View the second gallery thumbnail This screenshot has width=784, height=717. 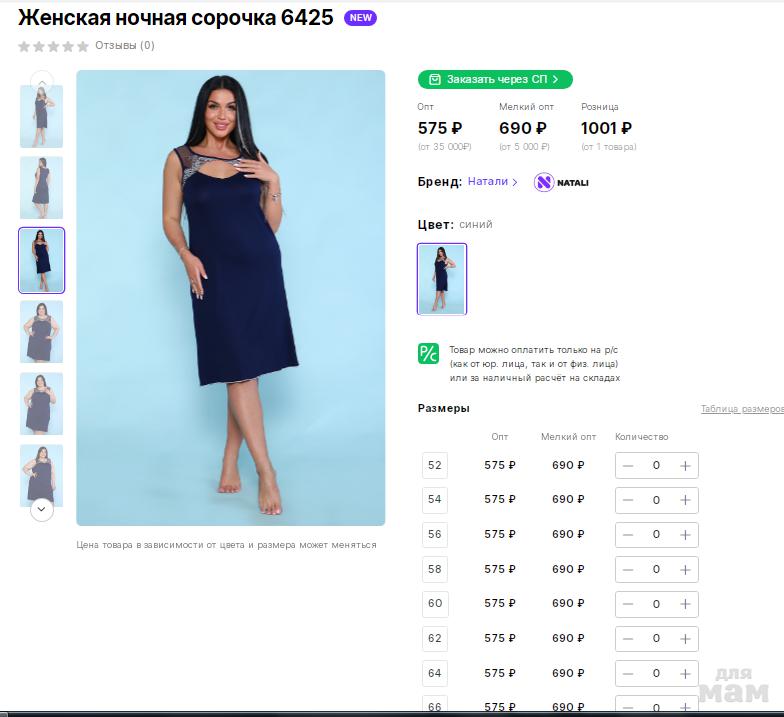click(41, 187)
